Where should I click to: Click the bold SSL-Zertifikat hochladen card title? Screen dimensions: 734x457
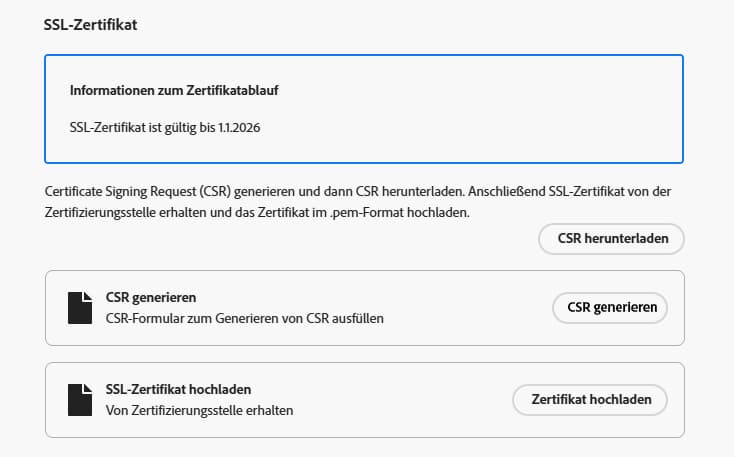(178, 390)
